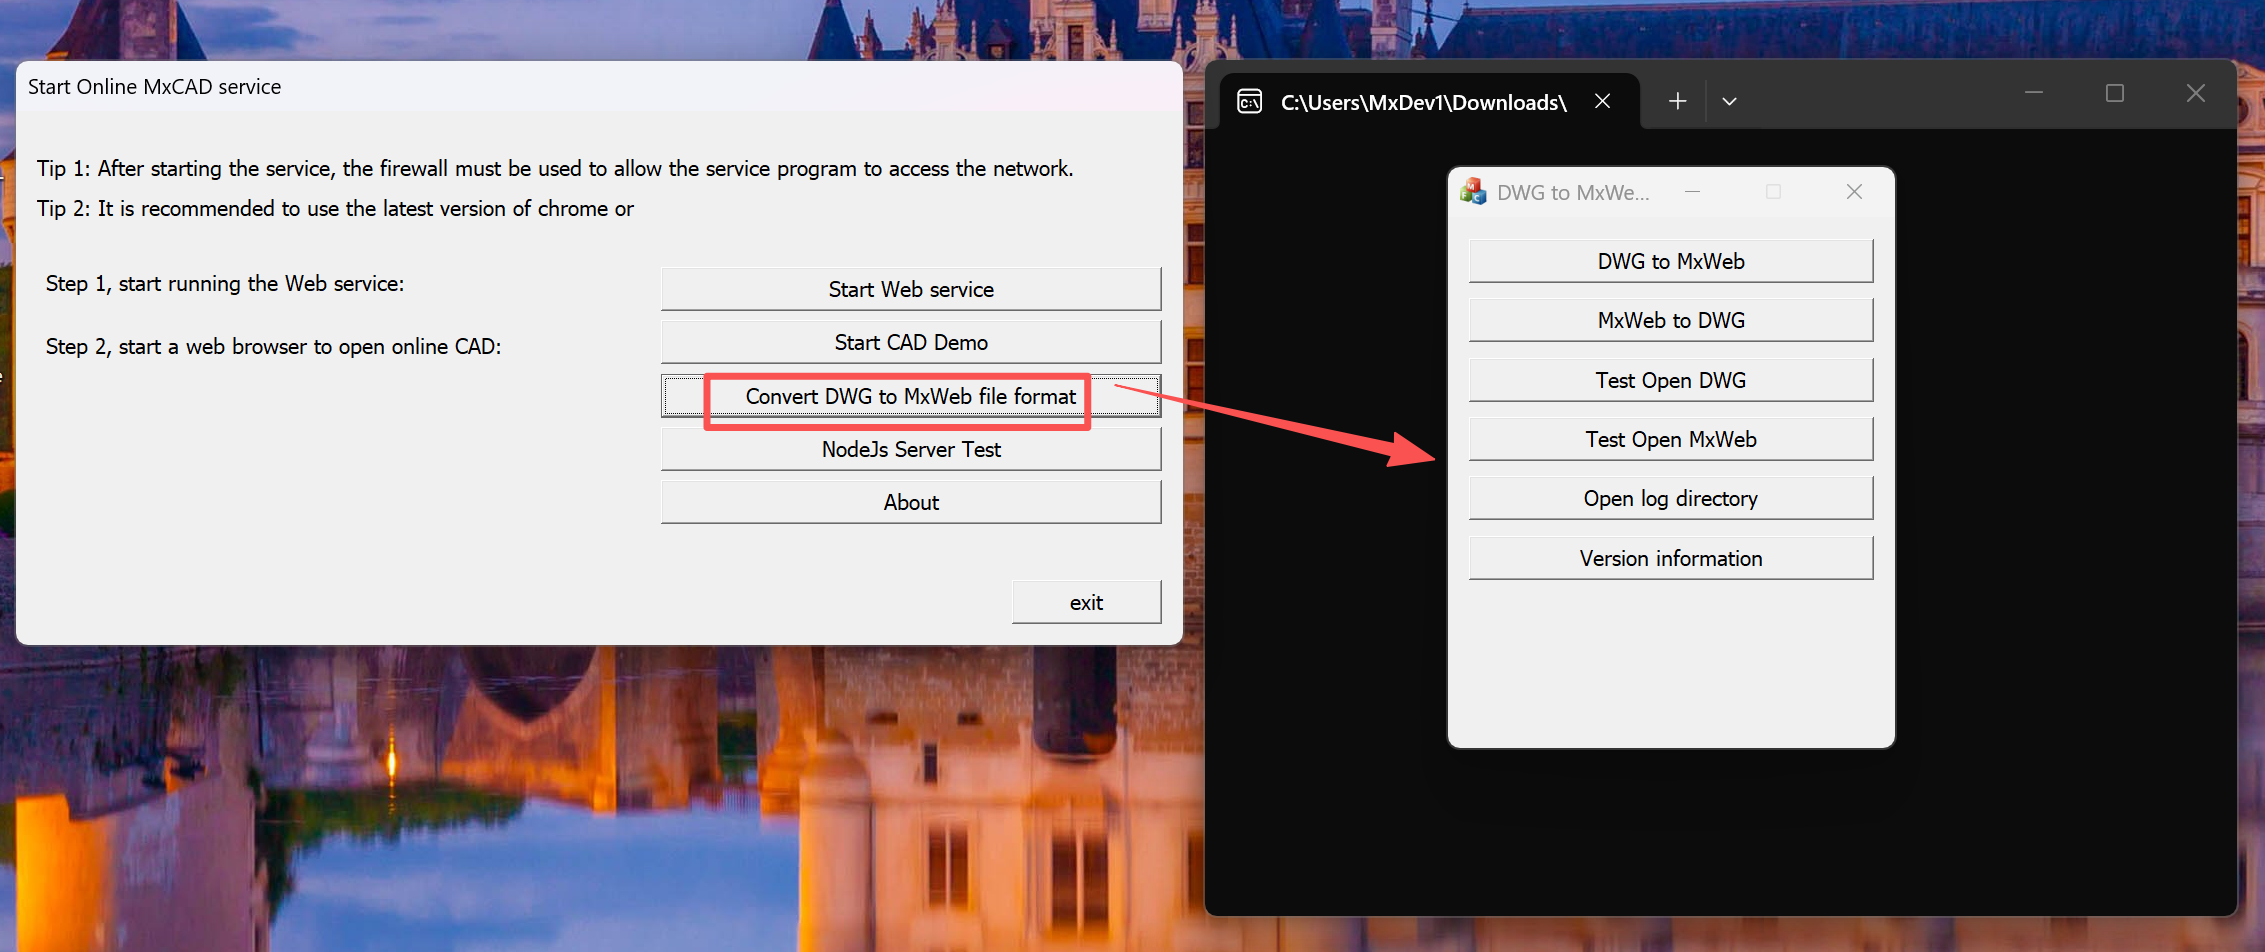This screenshot has height=952, width=2265.
Task: Click Test Open MxWeb button
Action: pos(1670,439)
